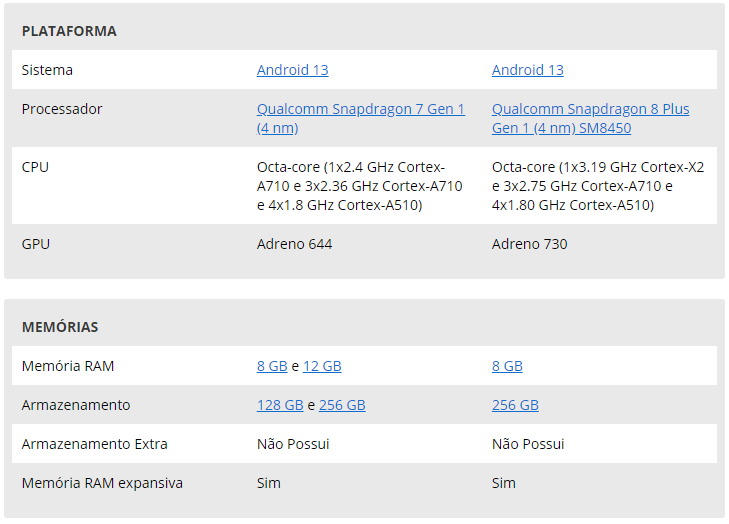Click the CPU text with 1x2.4 GHz

(x=359, y=186)
